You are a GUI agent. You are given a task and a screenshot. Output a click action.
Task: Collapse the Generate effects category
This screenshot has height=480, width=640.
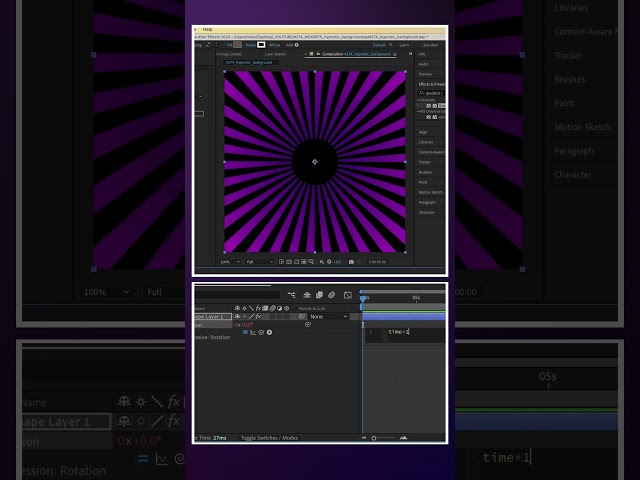[419, 100]
